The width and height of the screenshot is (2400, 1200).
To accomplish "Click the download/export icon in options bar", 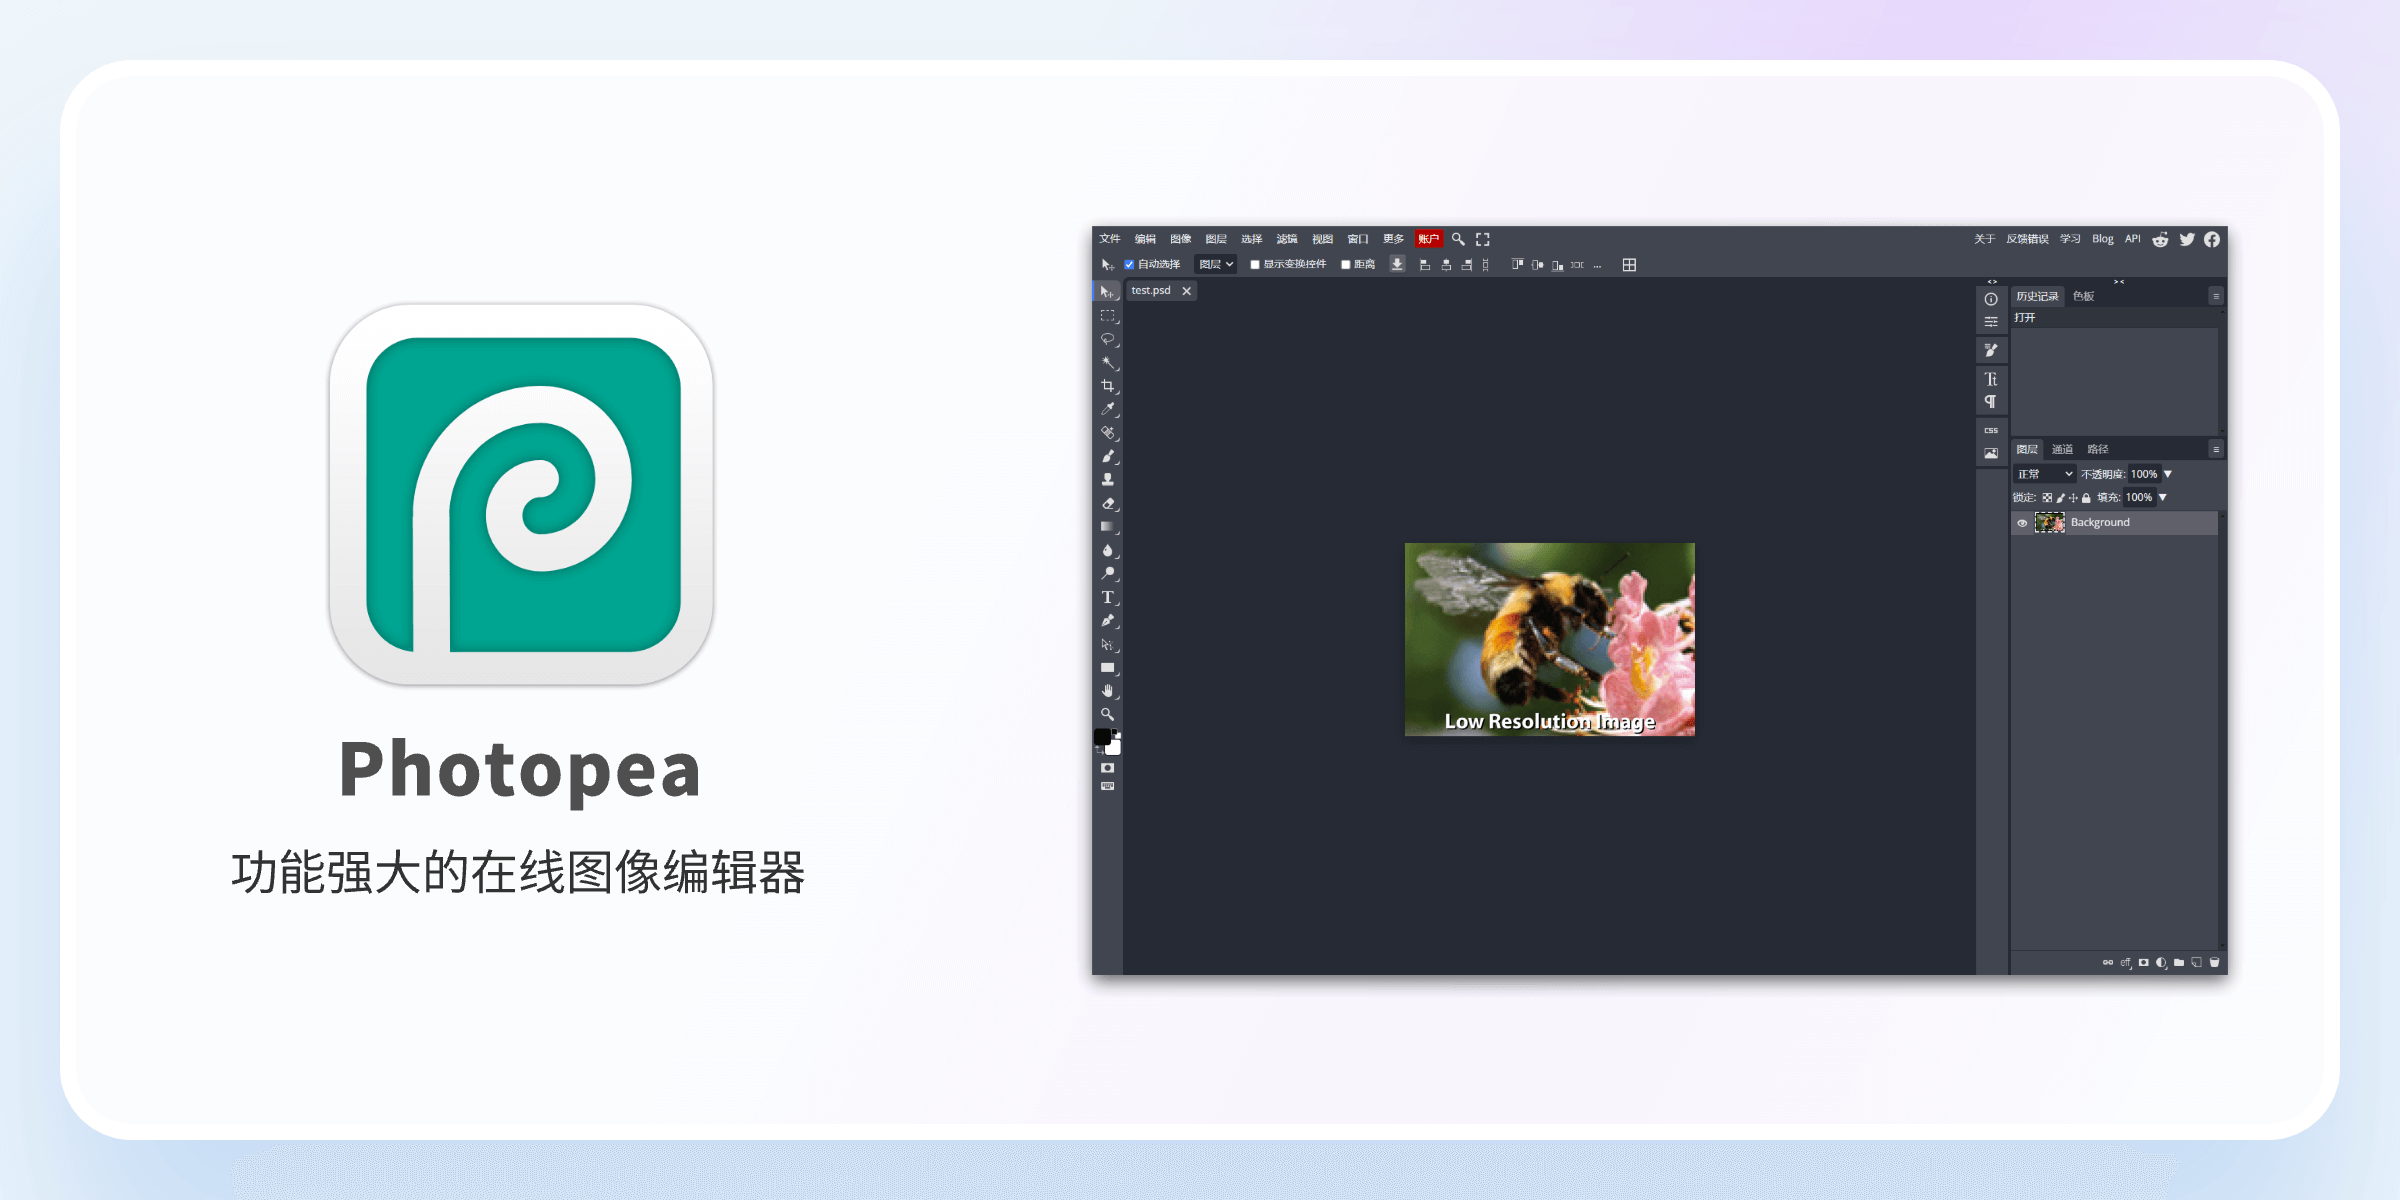I will pyautogui.click(x=1397, y=264).
